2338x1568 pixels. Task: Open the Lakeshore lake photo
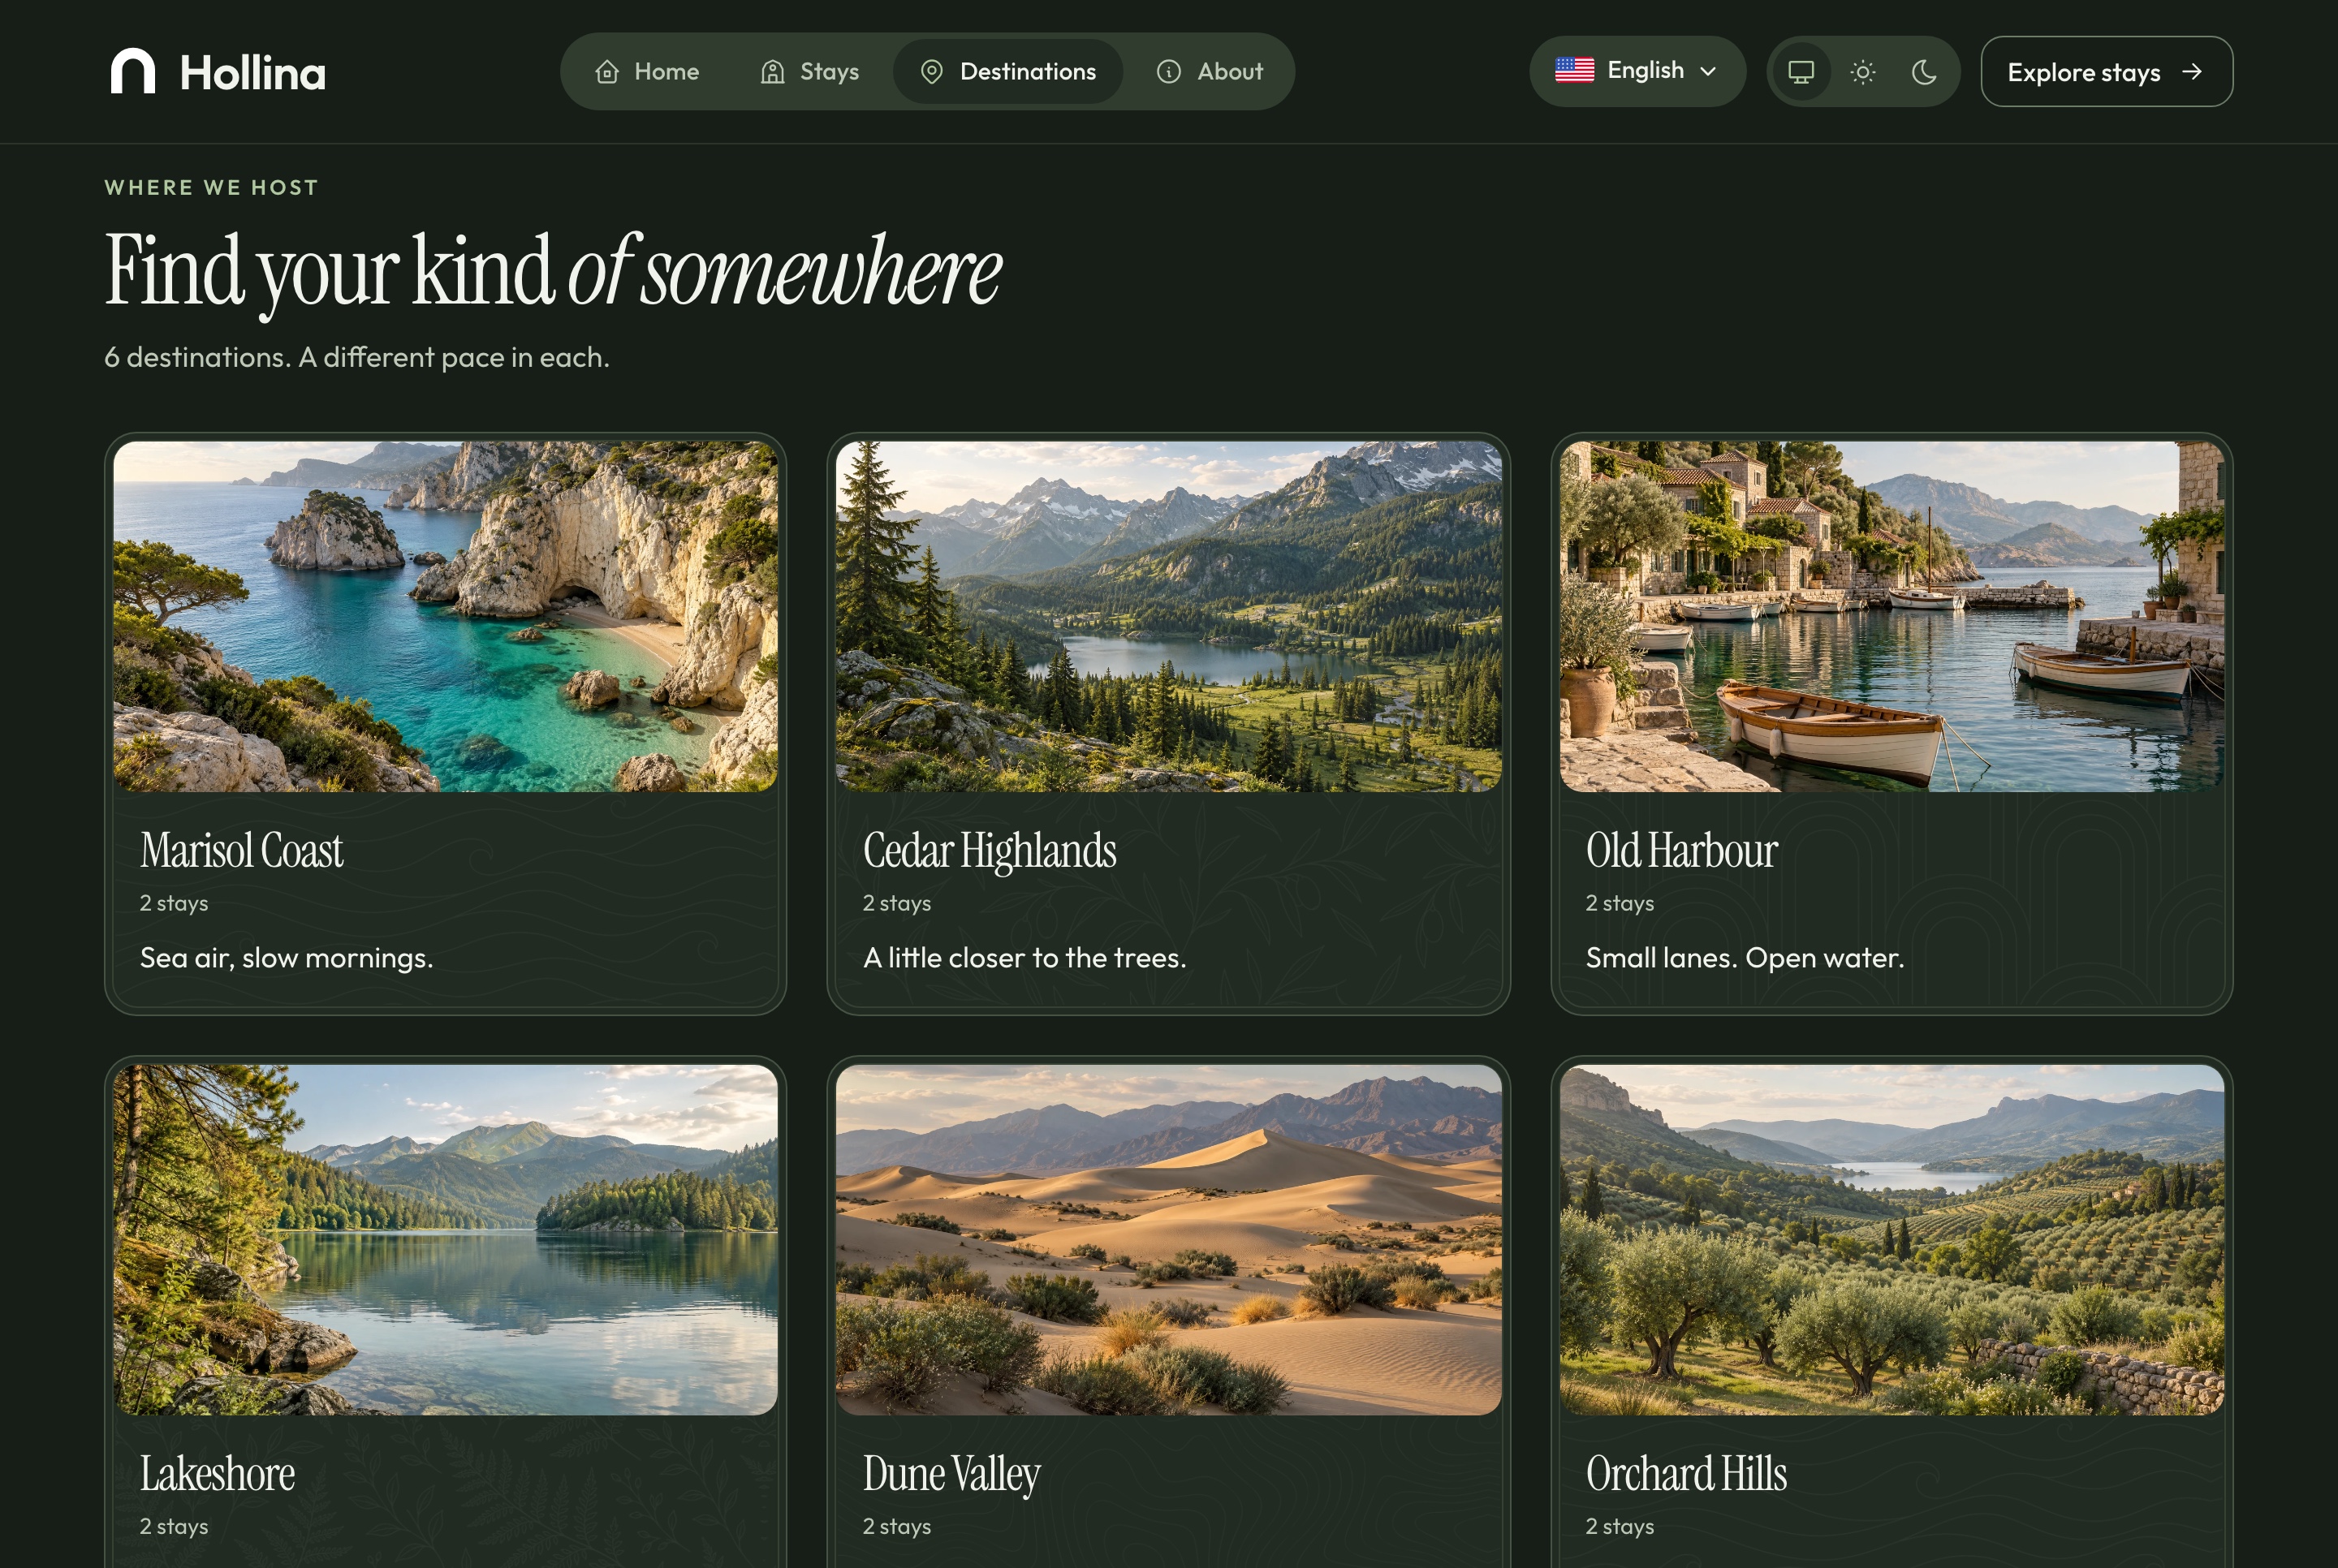446,1239
